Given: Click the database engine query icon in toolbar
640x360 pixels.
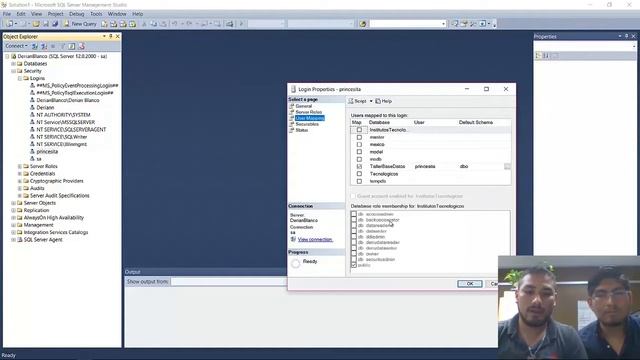Looking at the screenshot, I should 104,24.
